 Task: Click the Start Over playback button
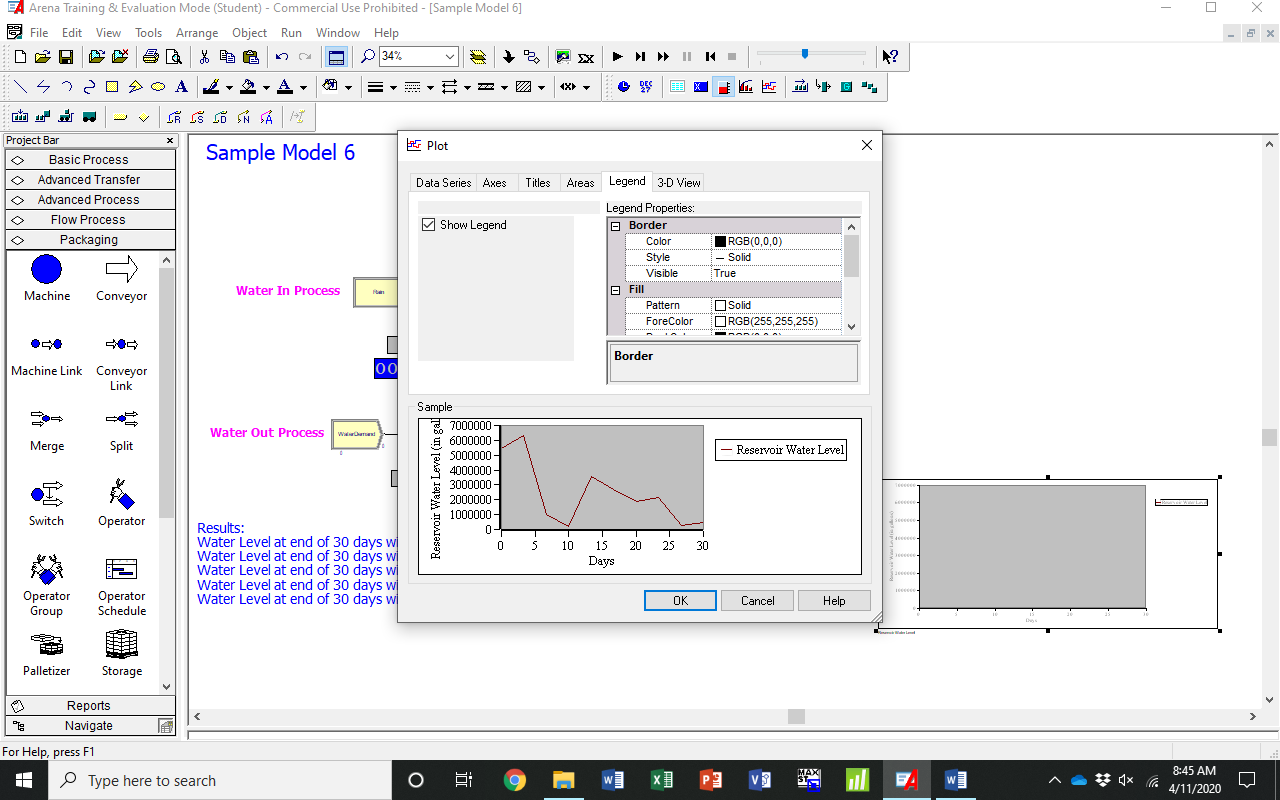[x=710, y=57]
